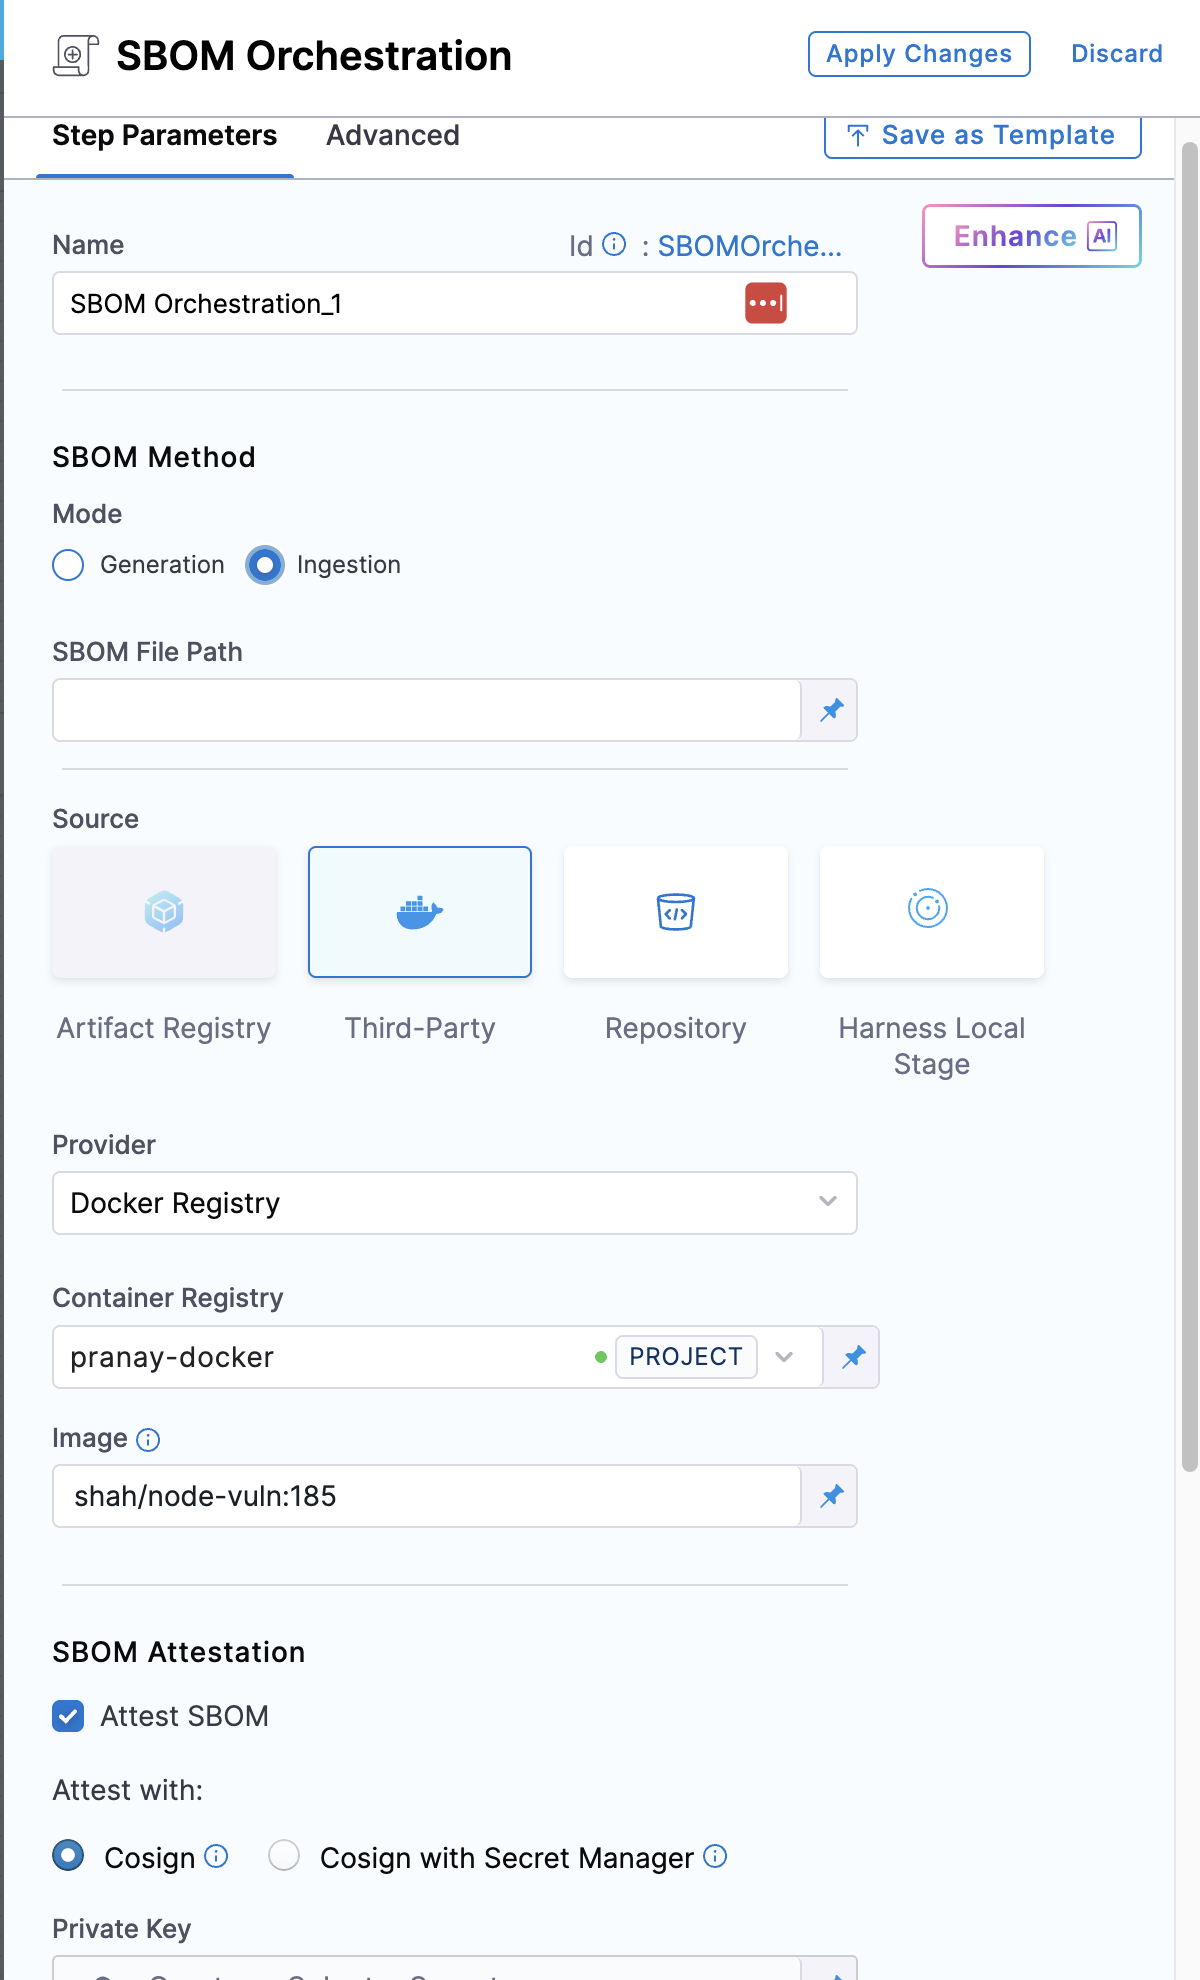This screenshot has height=1980, width=1200.
Task: Click the pin icon beside Image field
Action: (831, 1496)
